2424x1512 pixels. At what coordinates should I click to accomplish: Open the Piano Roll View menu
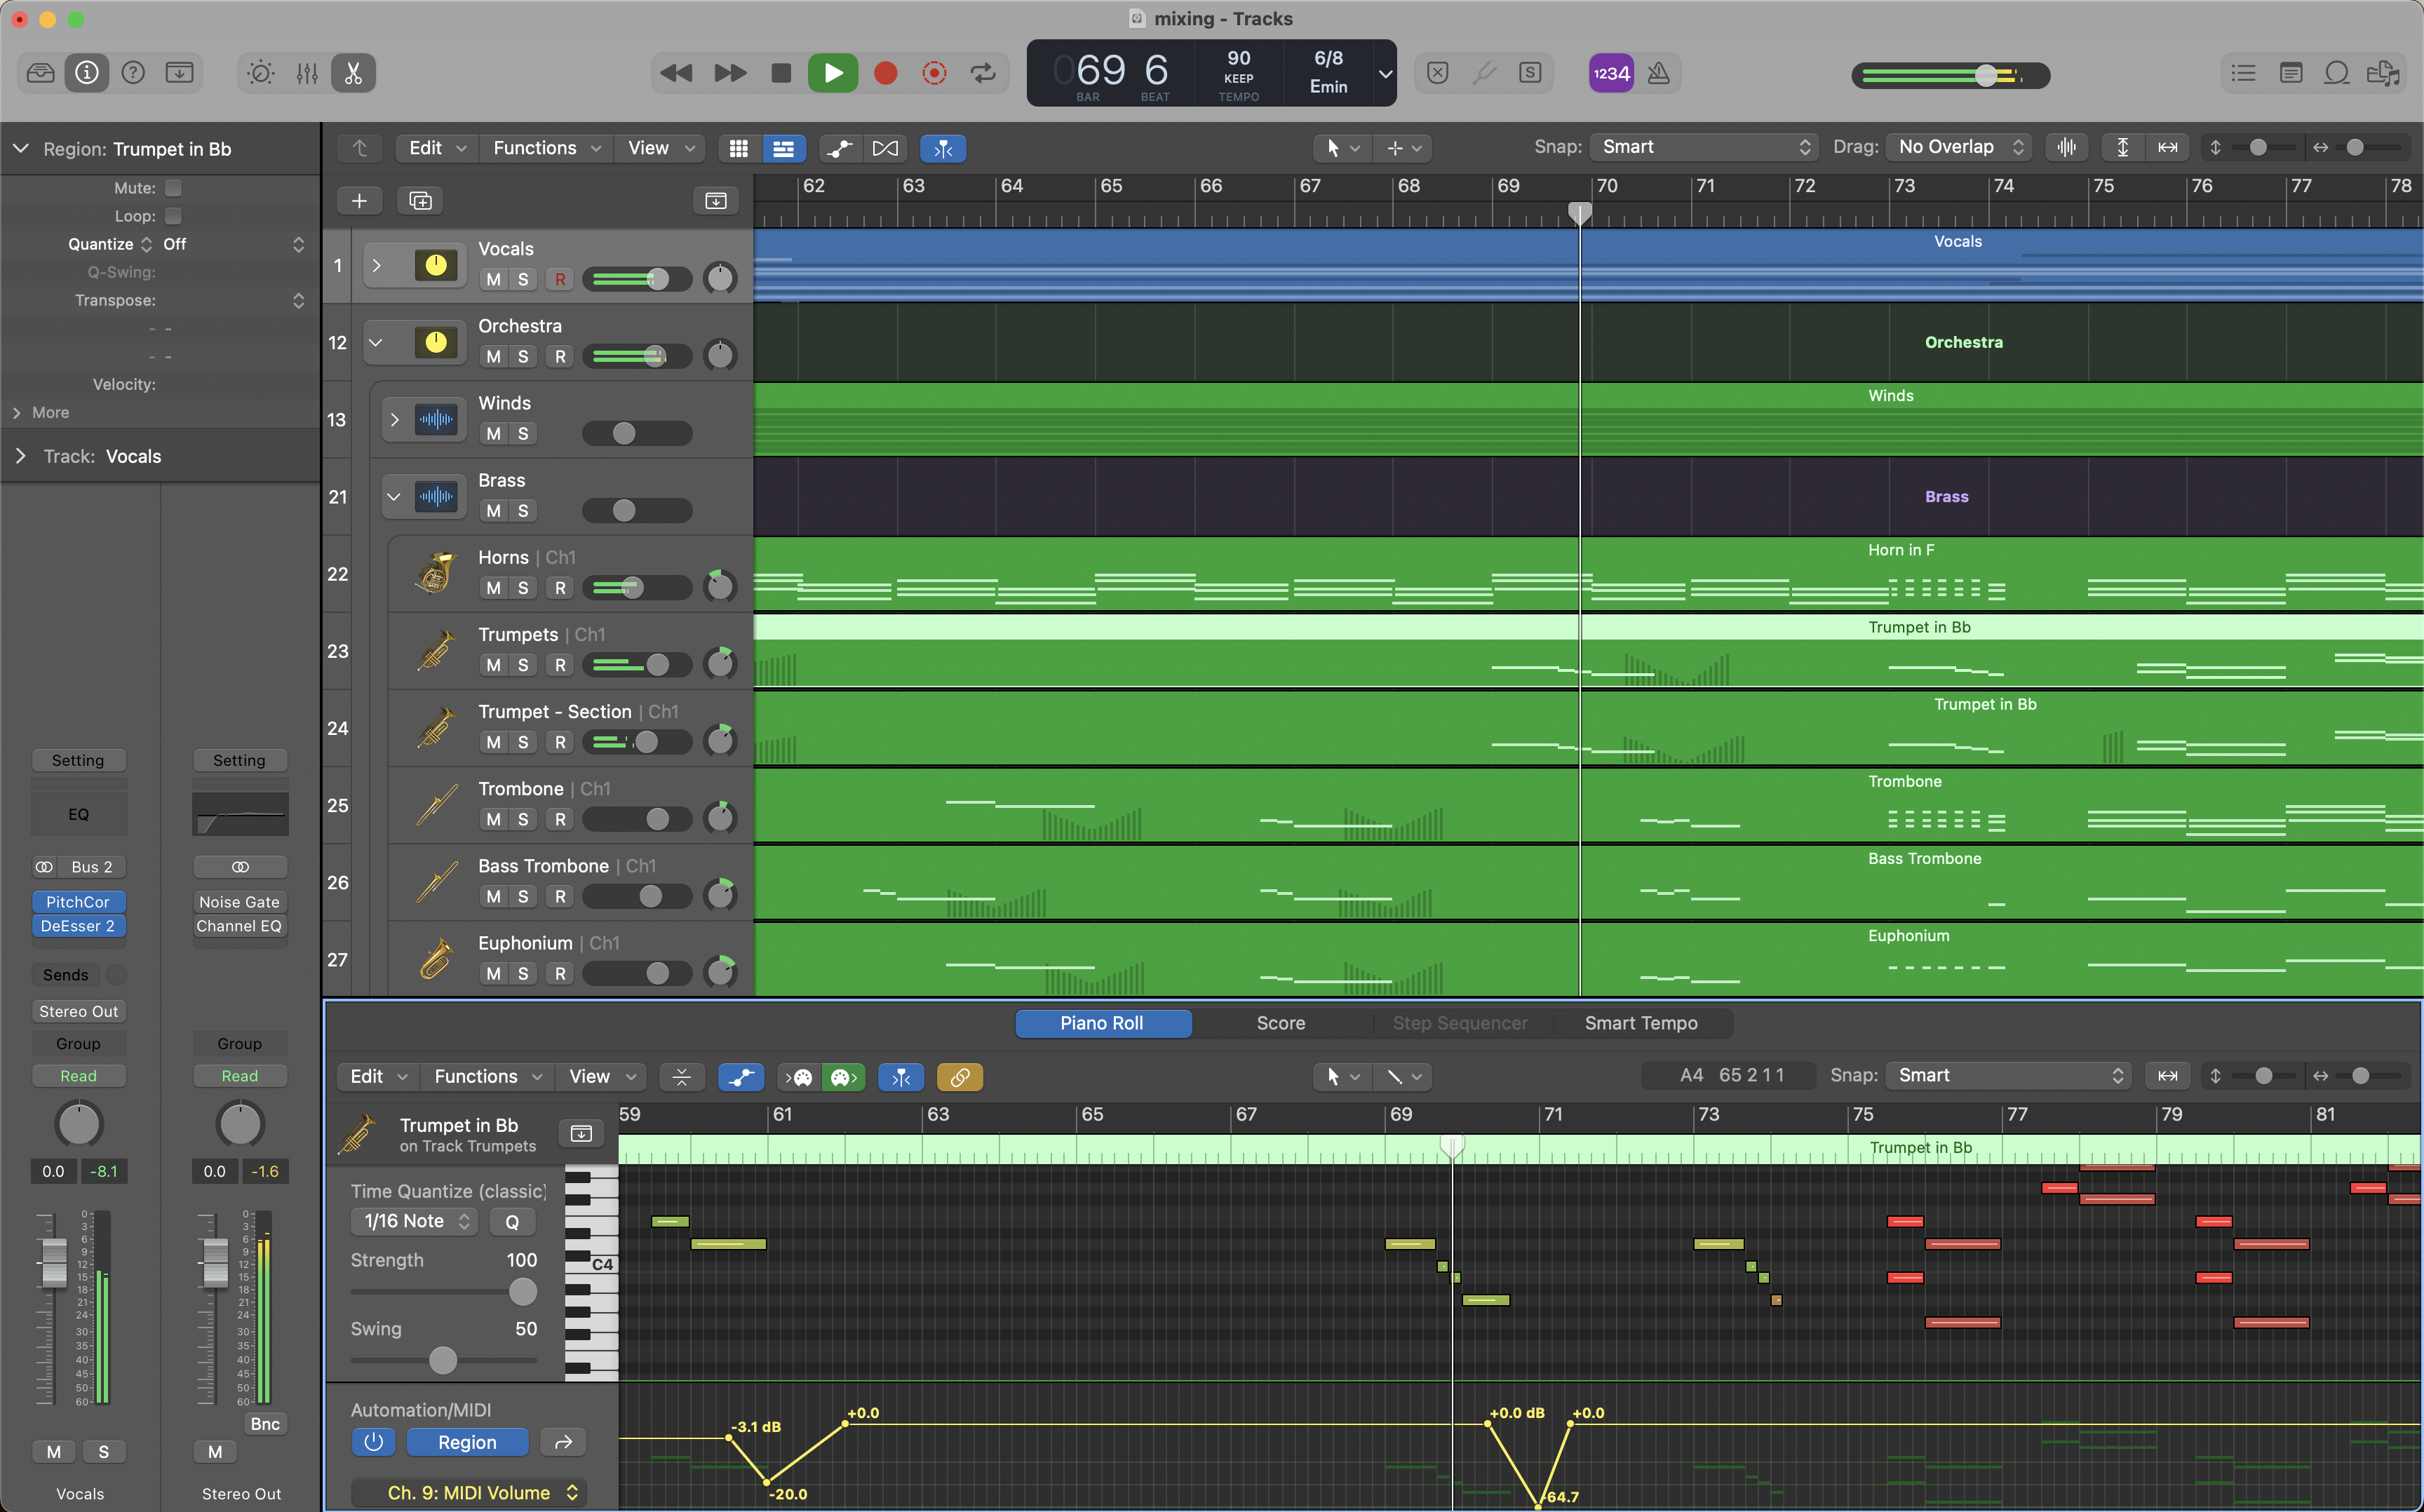(x=602, y=1076)
